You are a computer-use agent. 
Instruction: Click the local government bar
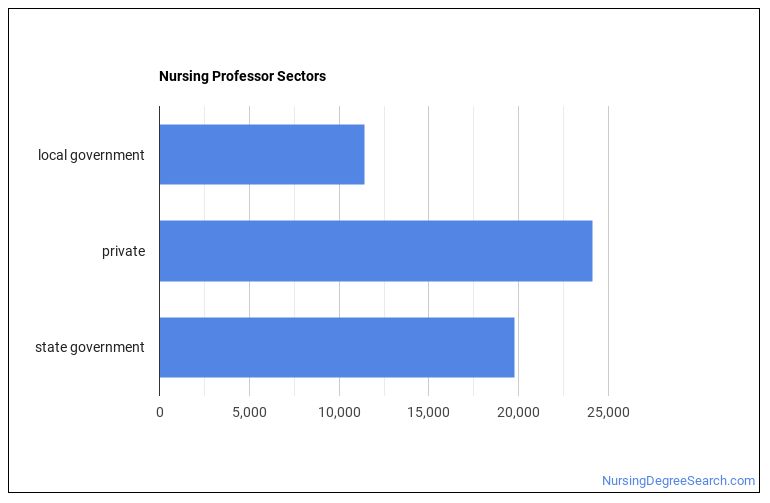click(x=261, y=154)
